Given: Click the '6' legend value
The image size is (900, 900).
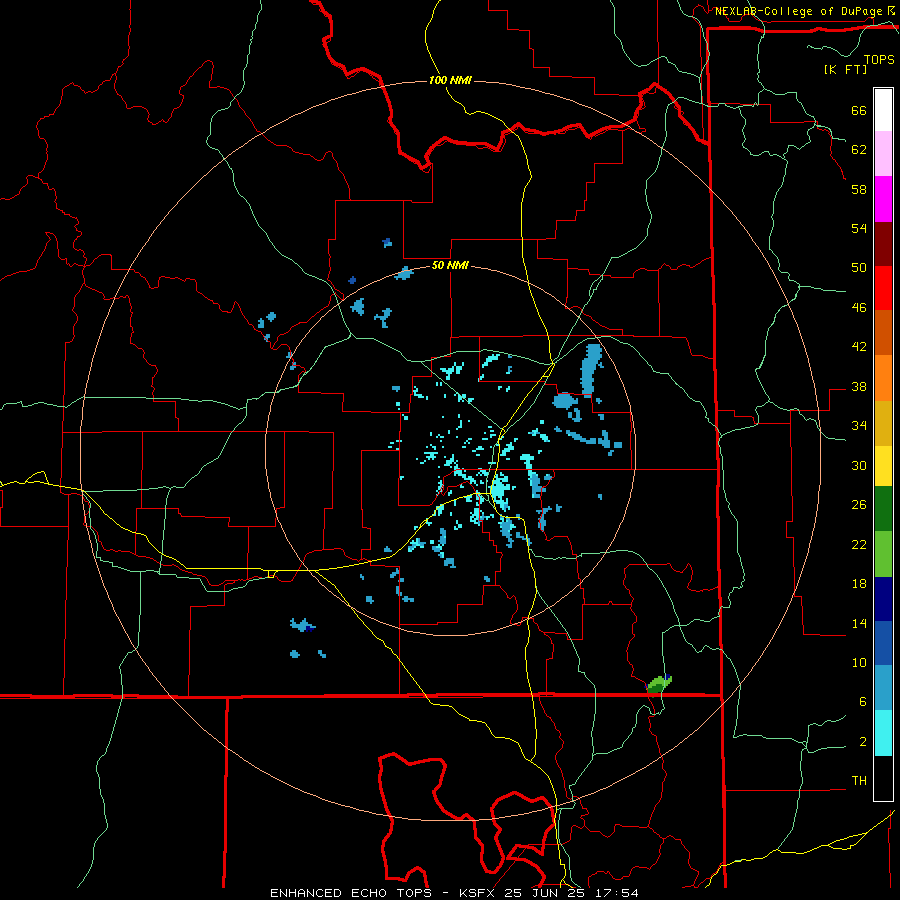Looking at the screenshot, I should coord(863,702).
